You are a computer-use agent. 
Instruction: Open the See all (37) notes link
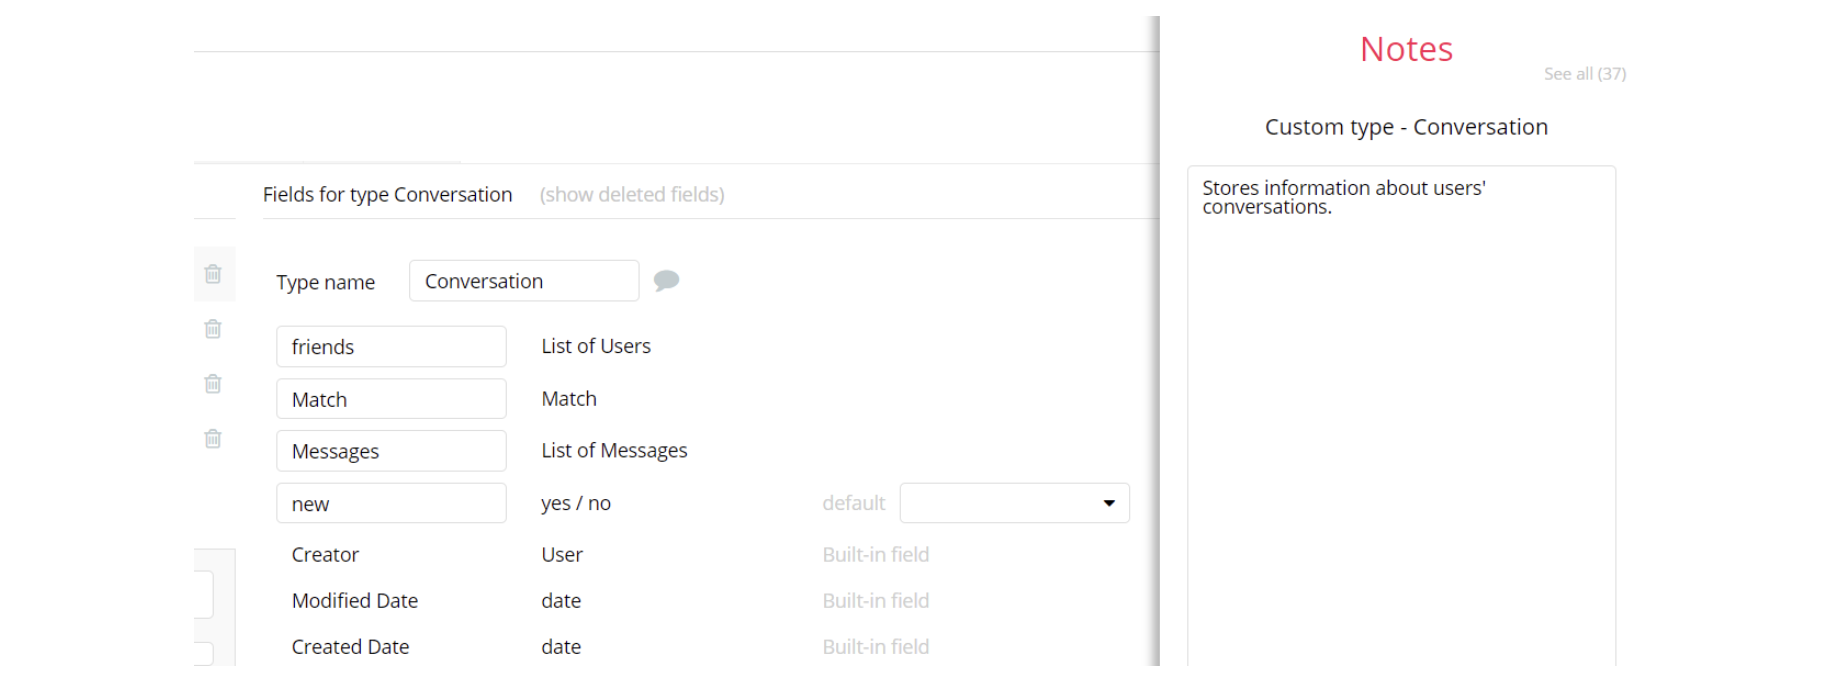click(1584, 74)
